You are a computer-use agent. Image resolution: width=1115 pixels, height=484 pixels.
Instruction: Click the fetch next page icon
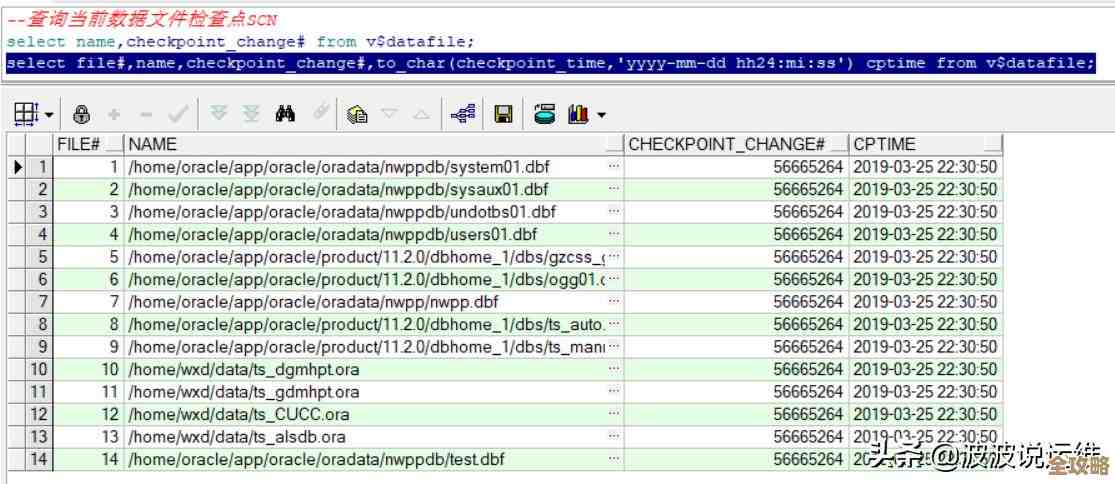pyautogui.click(x=219, y=114)
